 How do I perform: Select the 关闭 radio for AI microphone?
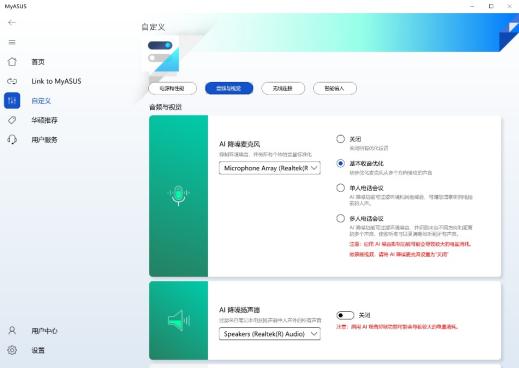pyautogui.click(x=340, y=139)
